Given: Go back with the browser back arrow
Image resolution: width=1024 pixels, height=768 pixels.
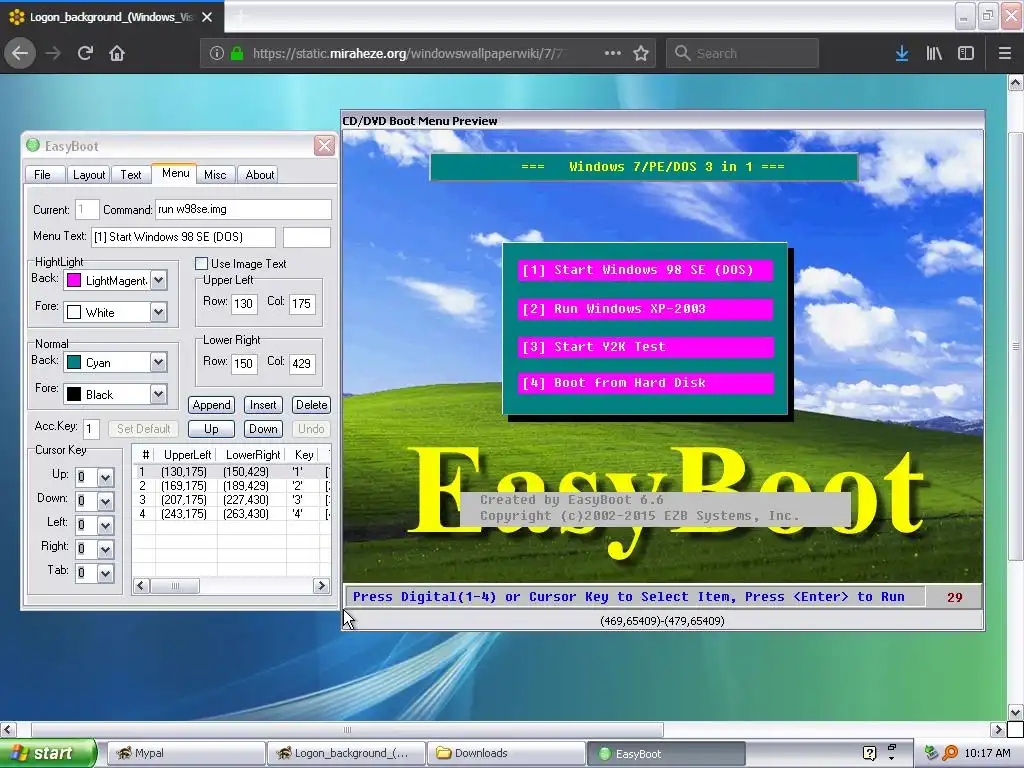Looking at the screenshot, I should [20, 53].
